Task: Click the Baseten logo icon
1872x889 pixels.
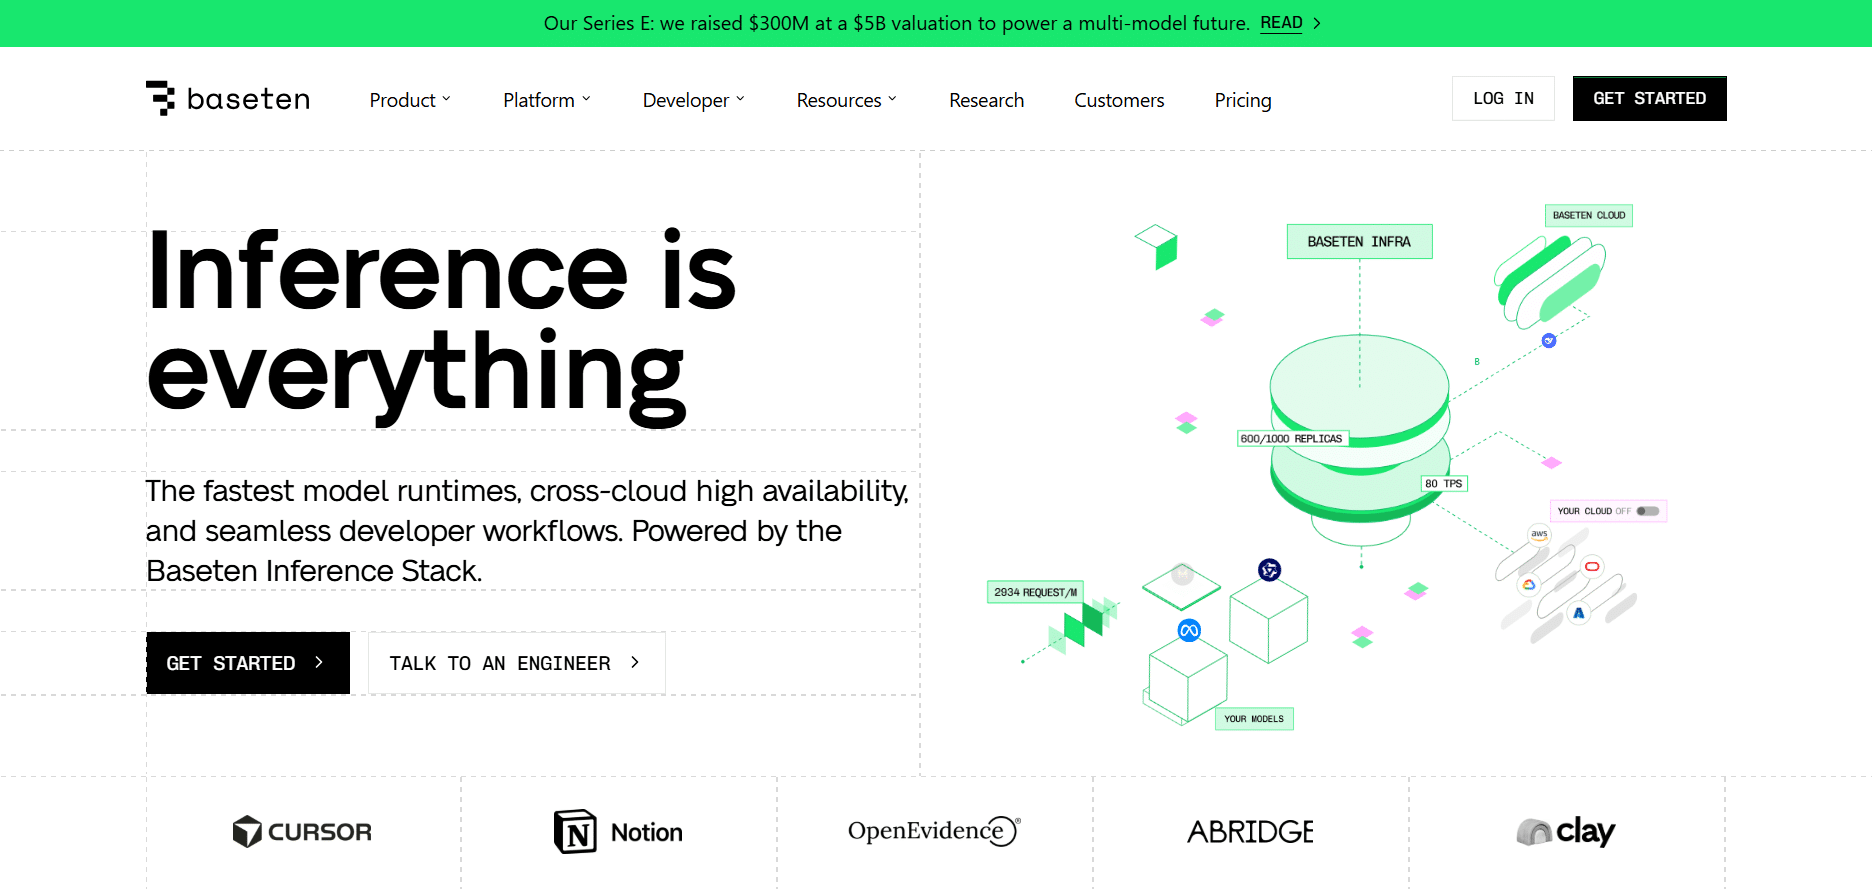Action: [x=160, y=98]
